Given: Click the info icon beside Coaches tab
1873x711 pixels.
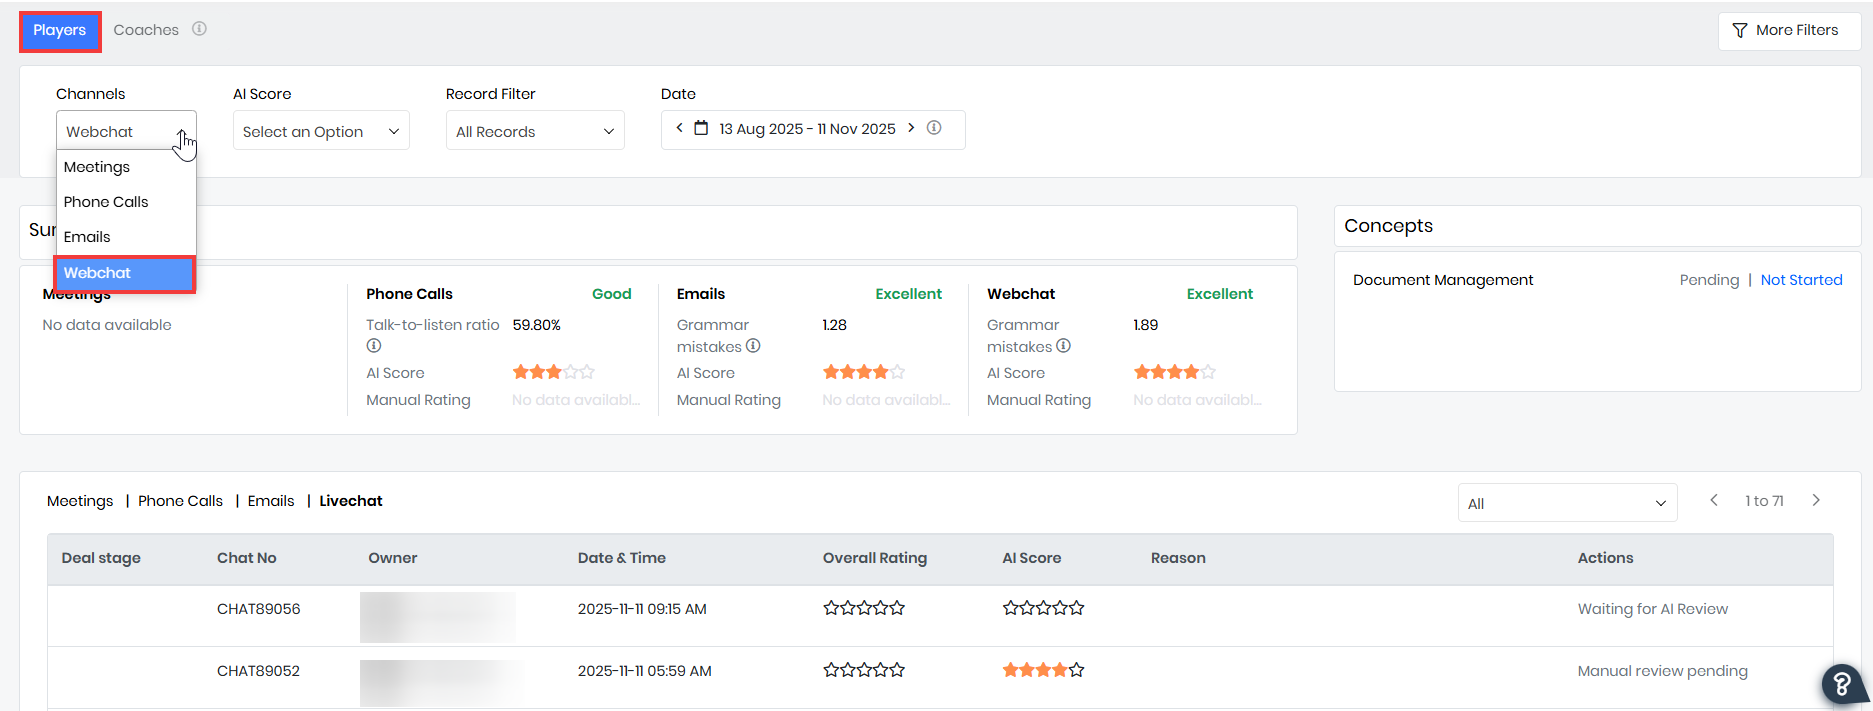Looking at the screenshot, I should (x=199, y=29).
